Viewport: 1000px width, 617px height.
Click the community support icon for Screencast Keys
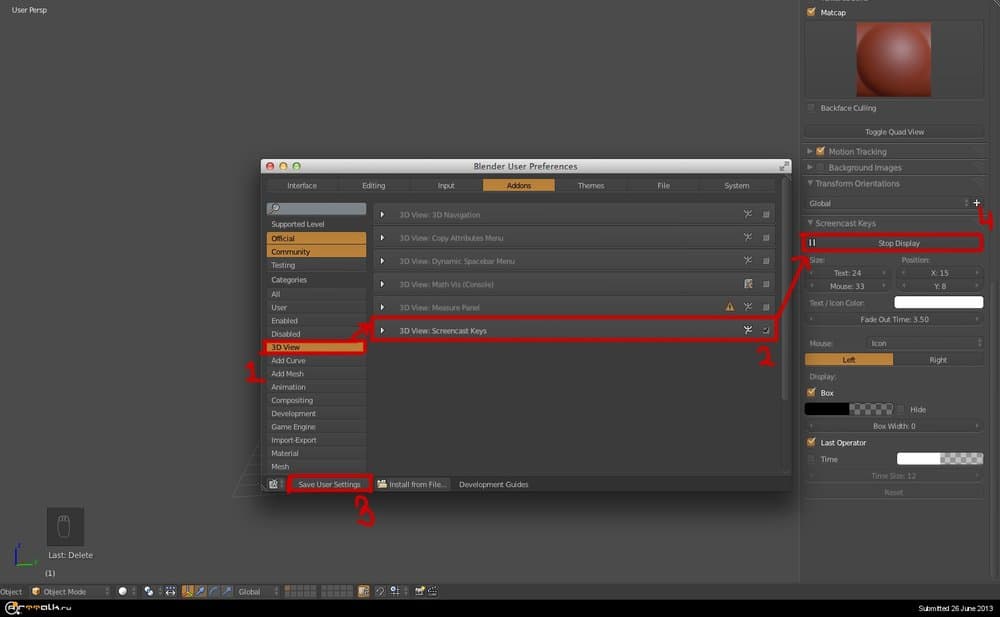pyautogui.click(x=747, y=330)
